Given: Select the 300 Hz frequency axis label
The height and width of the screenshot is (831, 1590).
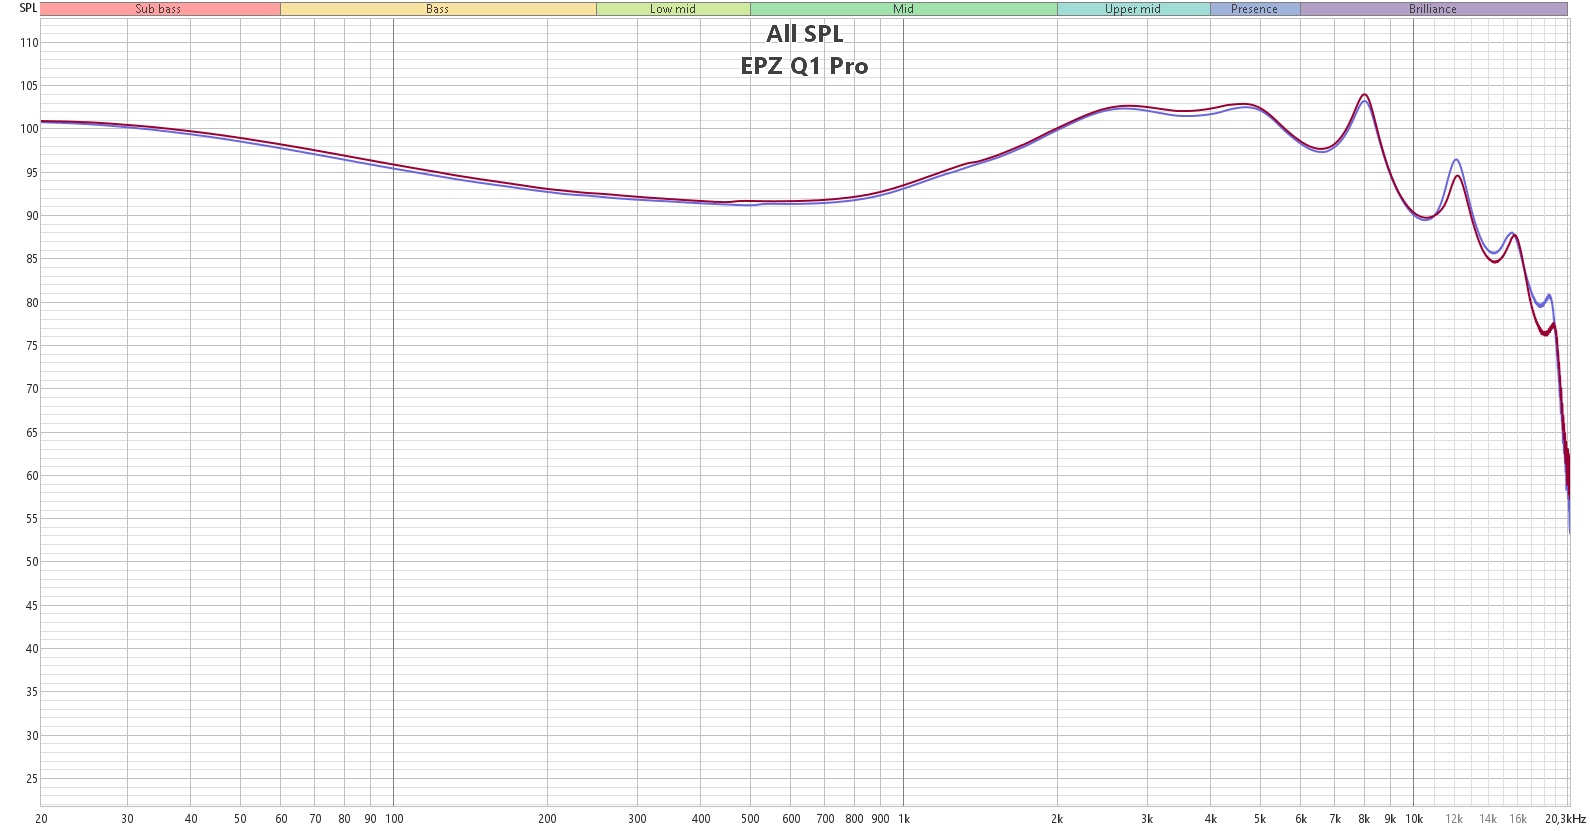Looking at the screenshot, I should point(637,819).
